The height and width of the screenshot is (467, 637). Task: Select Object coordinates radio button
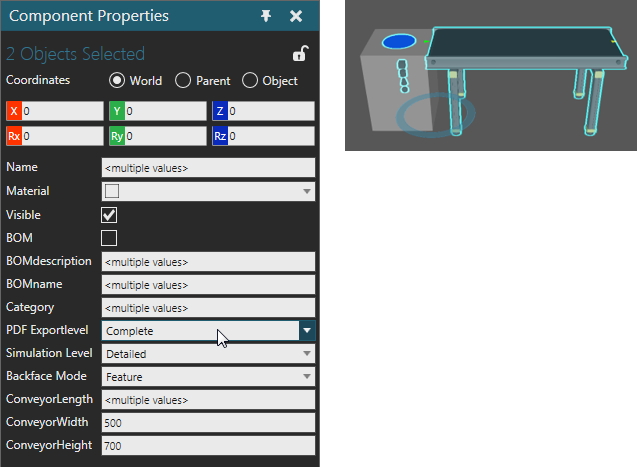tap(250, 81)
